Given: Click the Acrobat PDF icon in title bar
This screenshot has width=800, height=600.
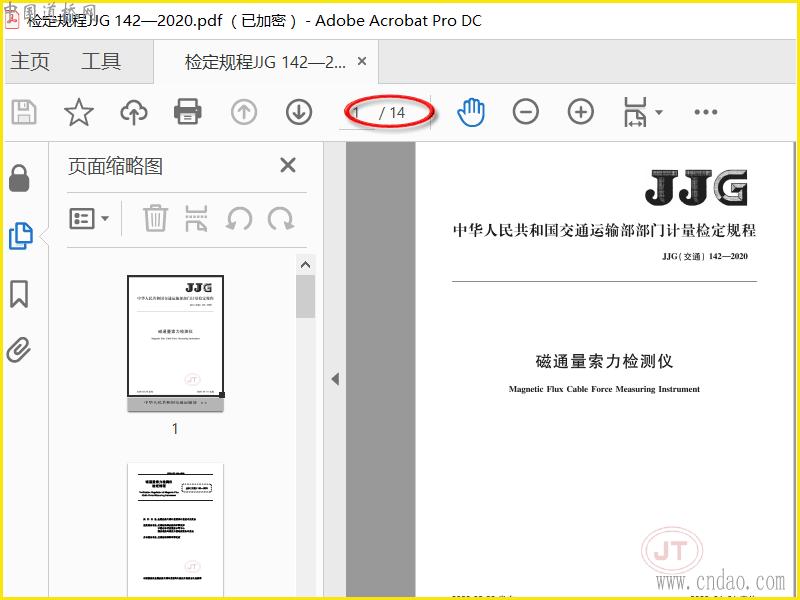Looking at the screenshot, I should point(12,20).
